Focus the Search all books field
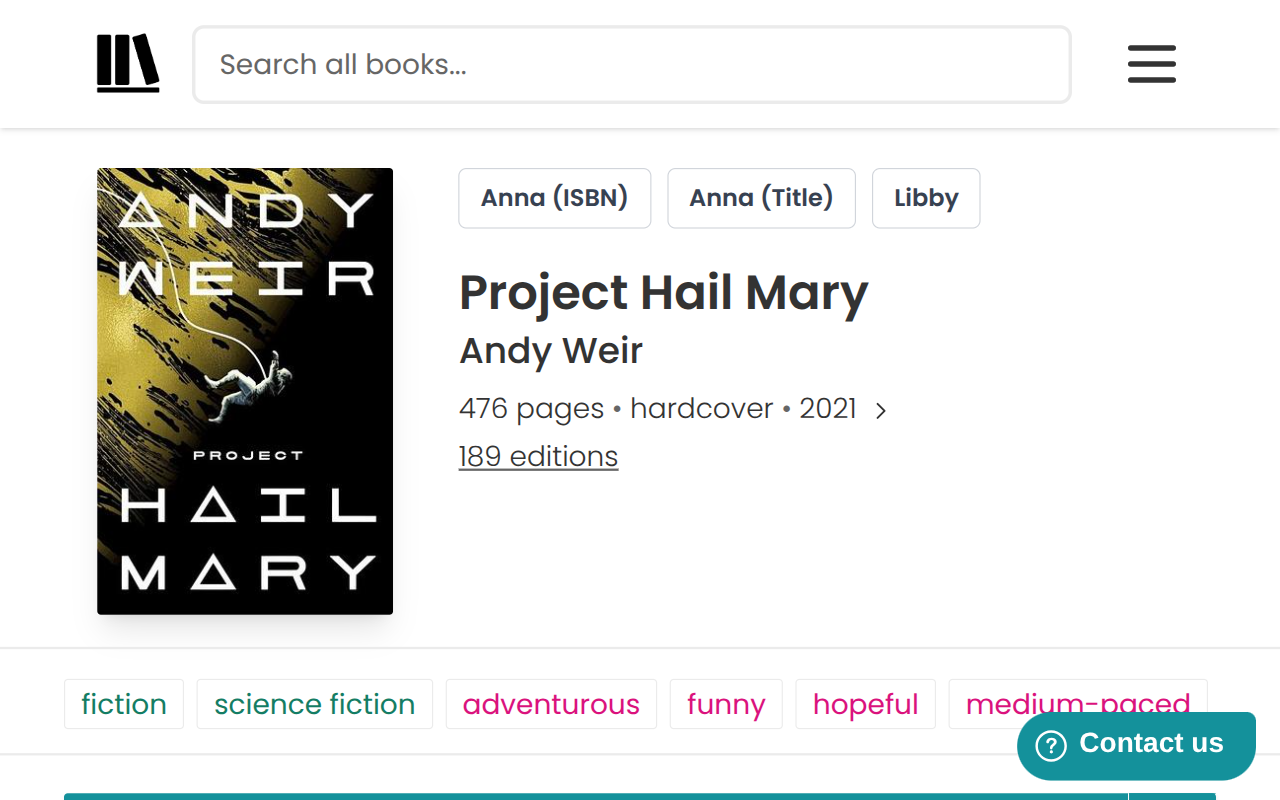This screenshot has height=800, width=1280. 632,65
